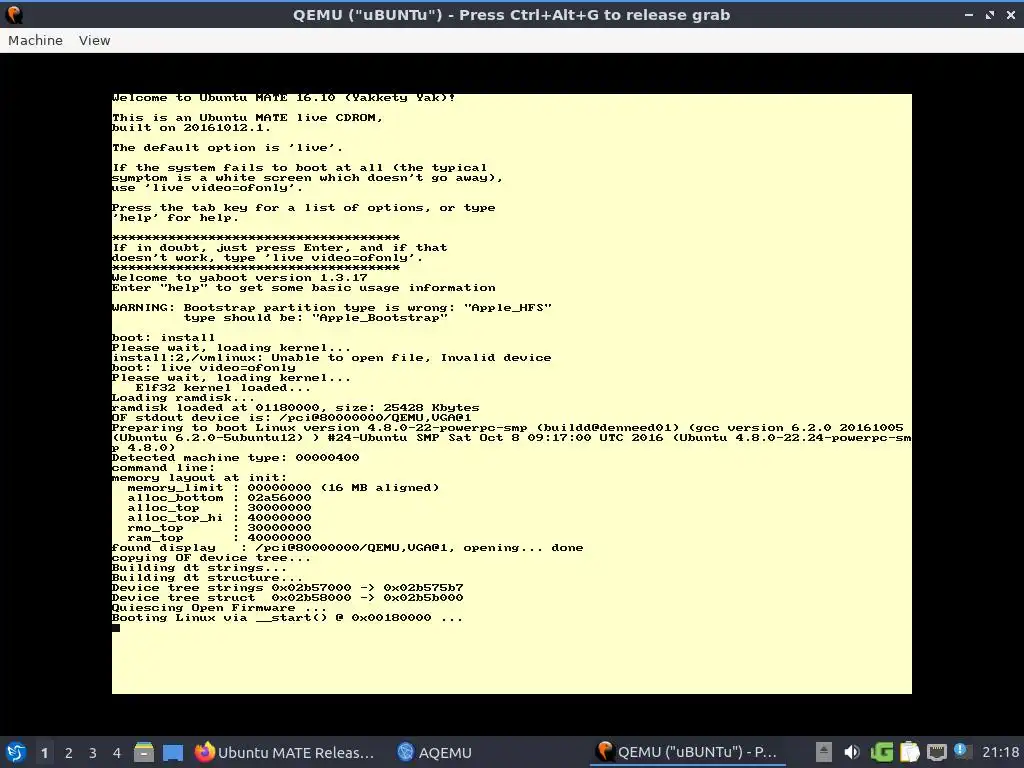Image resolution: width=1024 pixels, height=768 pixels.
Task: Open the start menu bird icon
Action: [16, 752]
